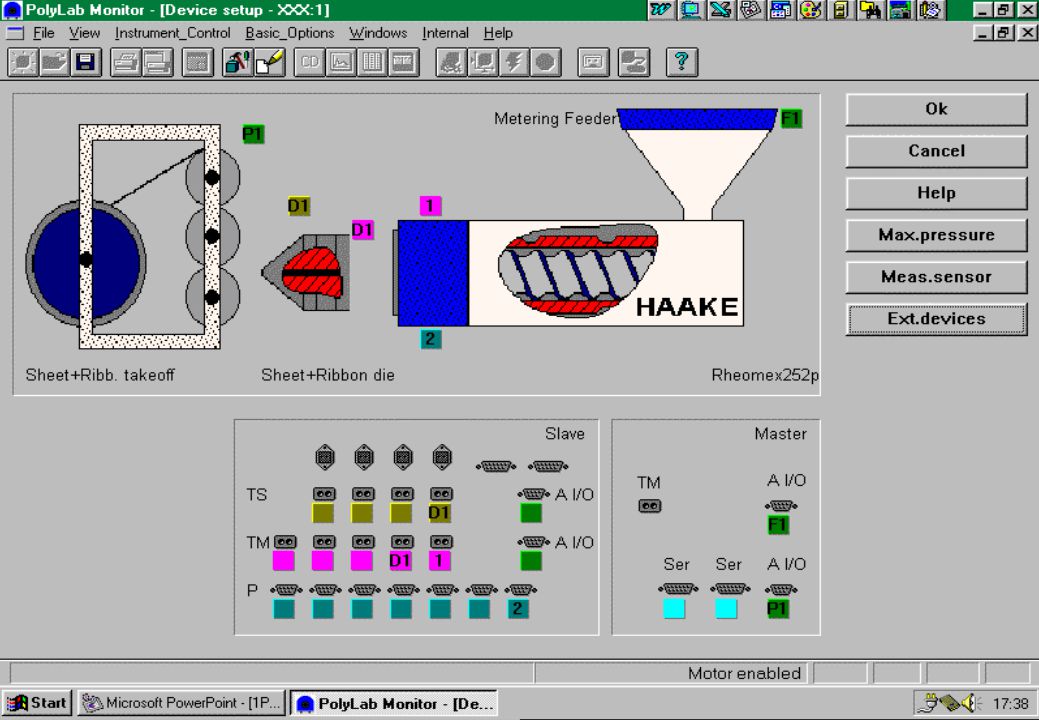Viewport: 1039px width, 720px height.
Task: Click the paint palette shortcut icon in title bar
Action: pyautogui.click(x=810, y=10)
